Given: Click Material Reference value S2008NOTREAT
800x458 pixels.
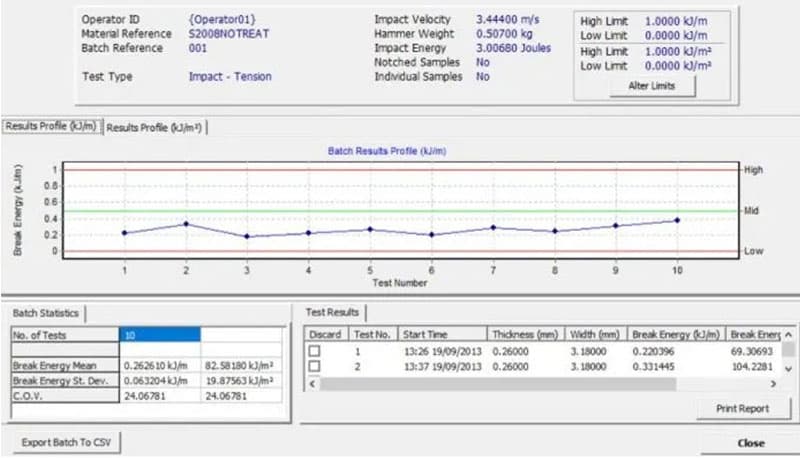Looking at the screenshot, I should [x=229, y=34].
